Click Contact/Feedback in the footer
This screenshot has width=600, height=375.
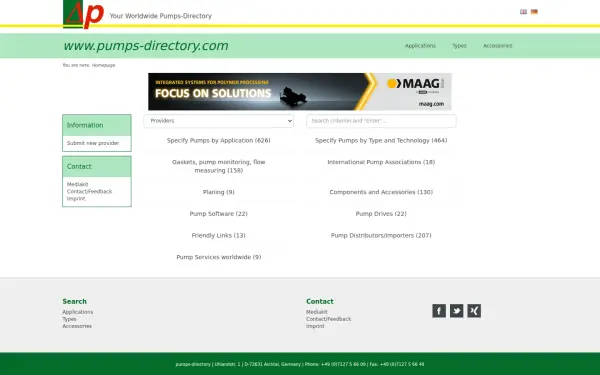pos(329,319)
